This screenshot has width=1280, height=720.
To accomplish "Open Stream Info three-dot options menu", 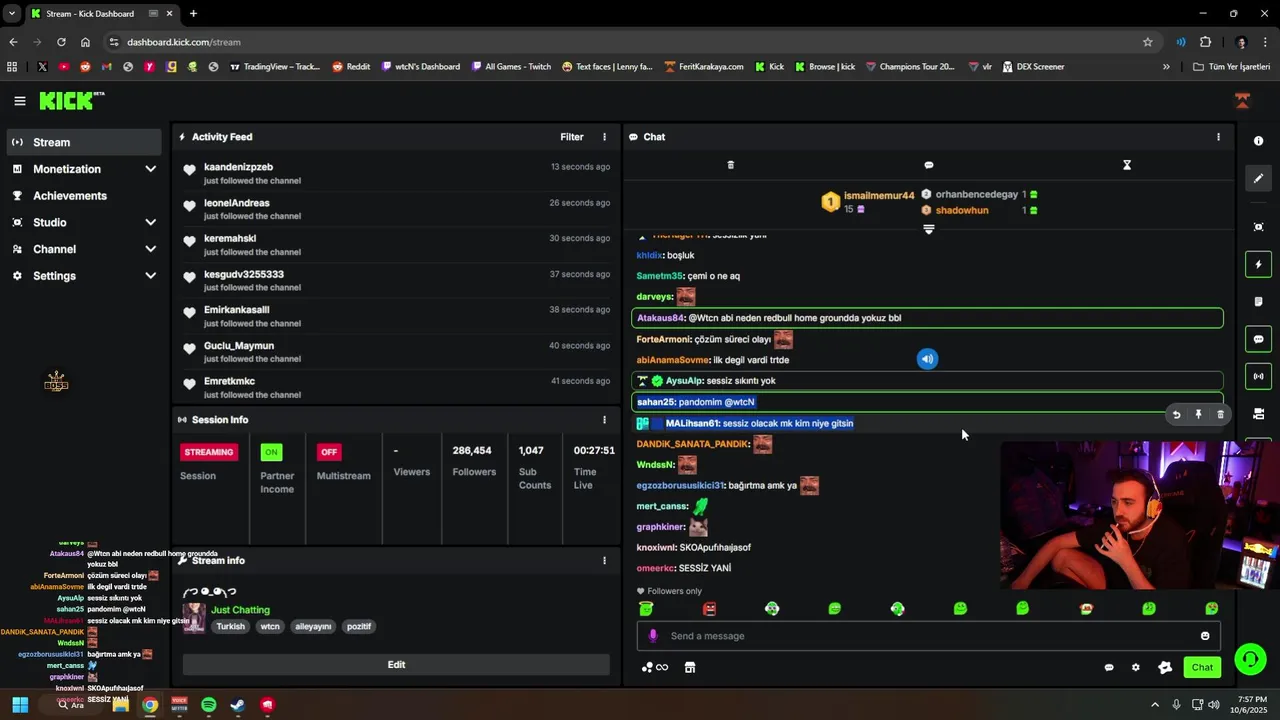I will [x=604, y=561].
